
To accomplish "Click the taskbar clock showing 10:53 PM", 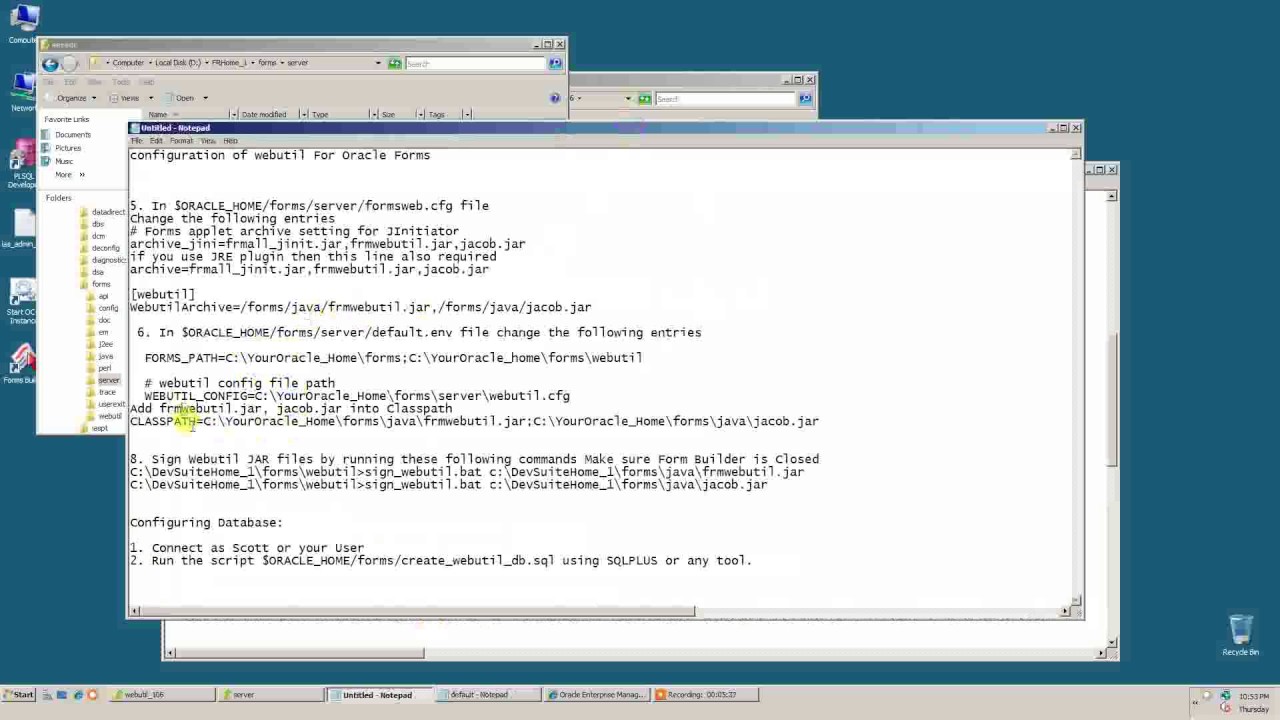I will click(x=1254, y=696).
